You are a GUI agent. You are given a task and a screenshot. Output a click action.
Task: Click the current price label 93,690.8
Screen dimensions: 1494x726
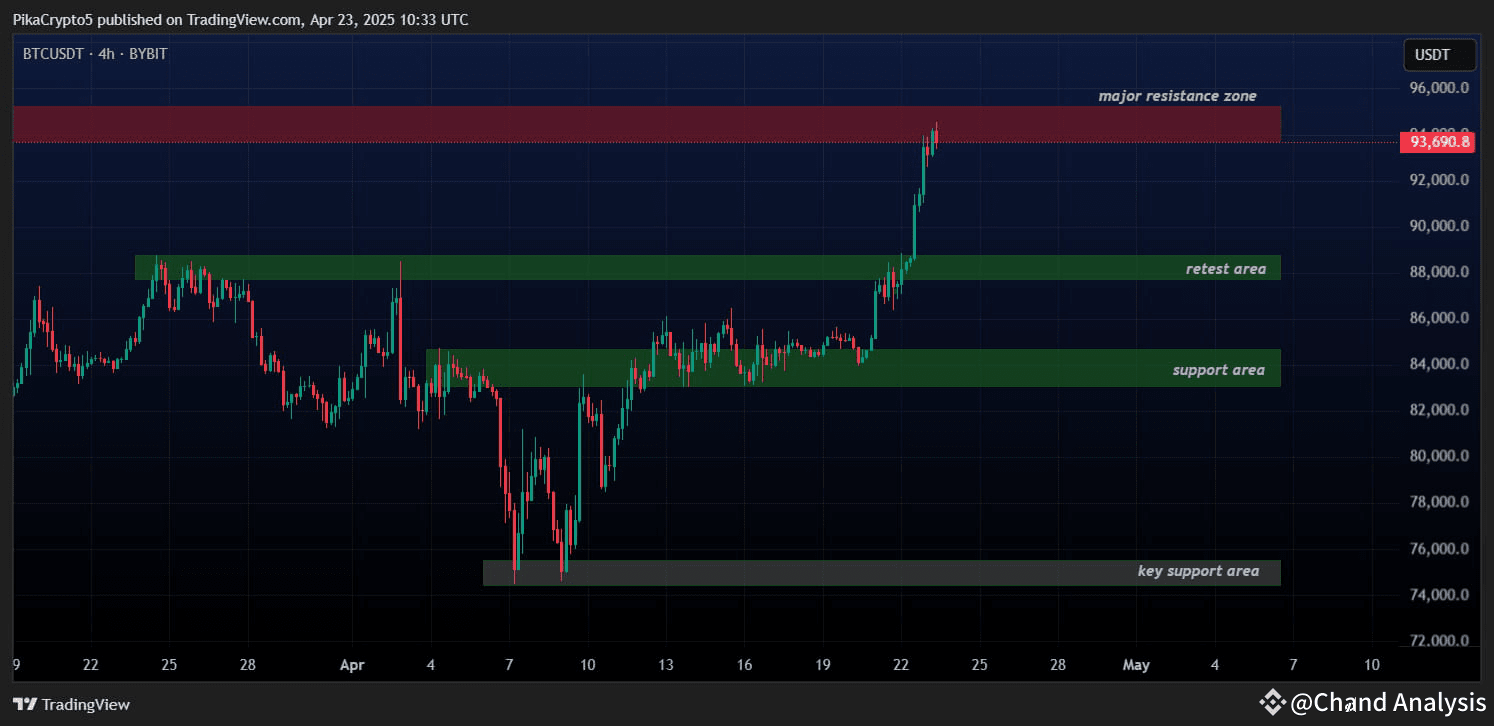coord(1439,142)
